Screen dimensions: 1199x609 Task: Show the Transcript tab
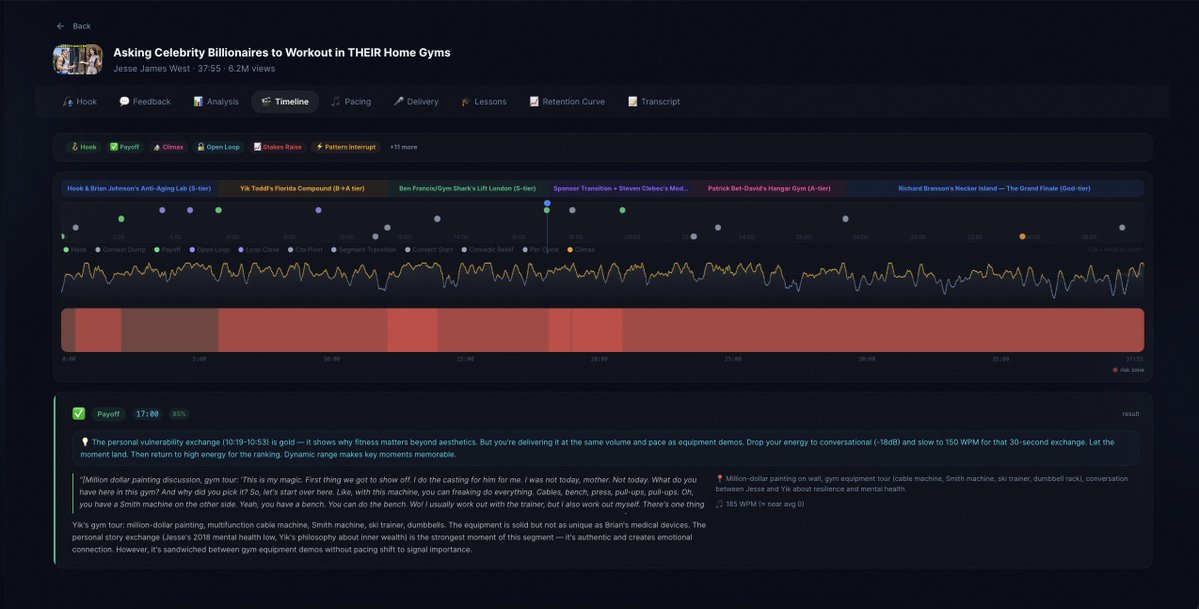(655, 102)
